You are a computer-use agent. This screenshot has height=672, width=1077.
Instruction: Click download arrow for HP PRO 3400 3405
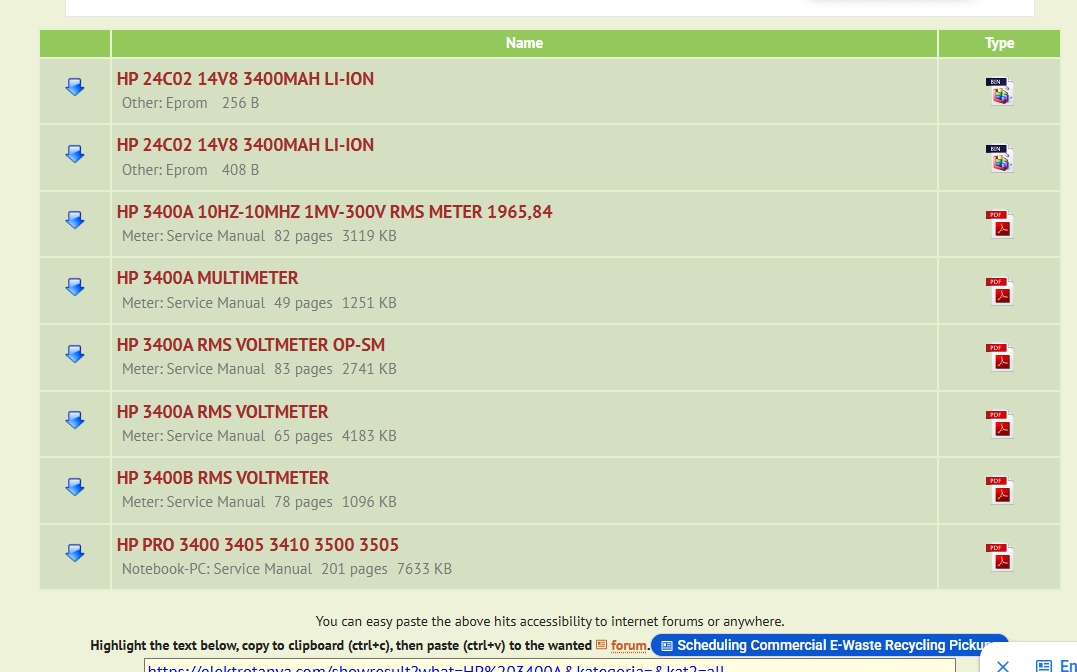point(75,554)
